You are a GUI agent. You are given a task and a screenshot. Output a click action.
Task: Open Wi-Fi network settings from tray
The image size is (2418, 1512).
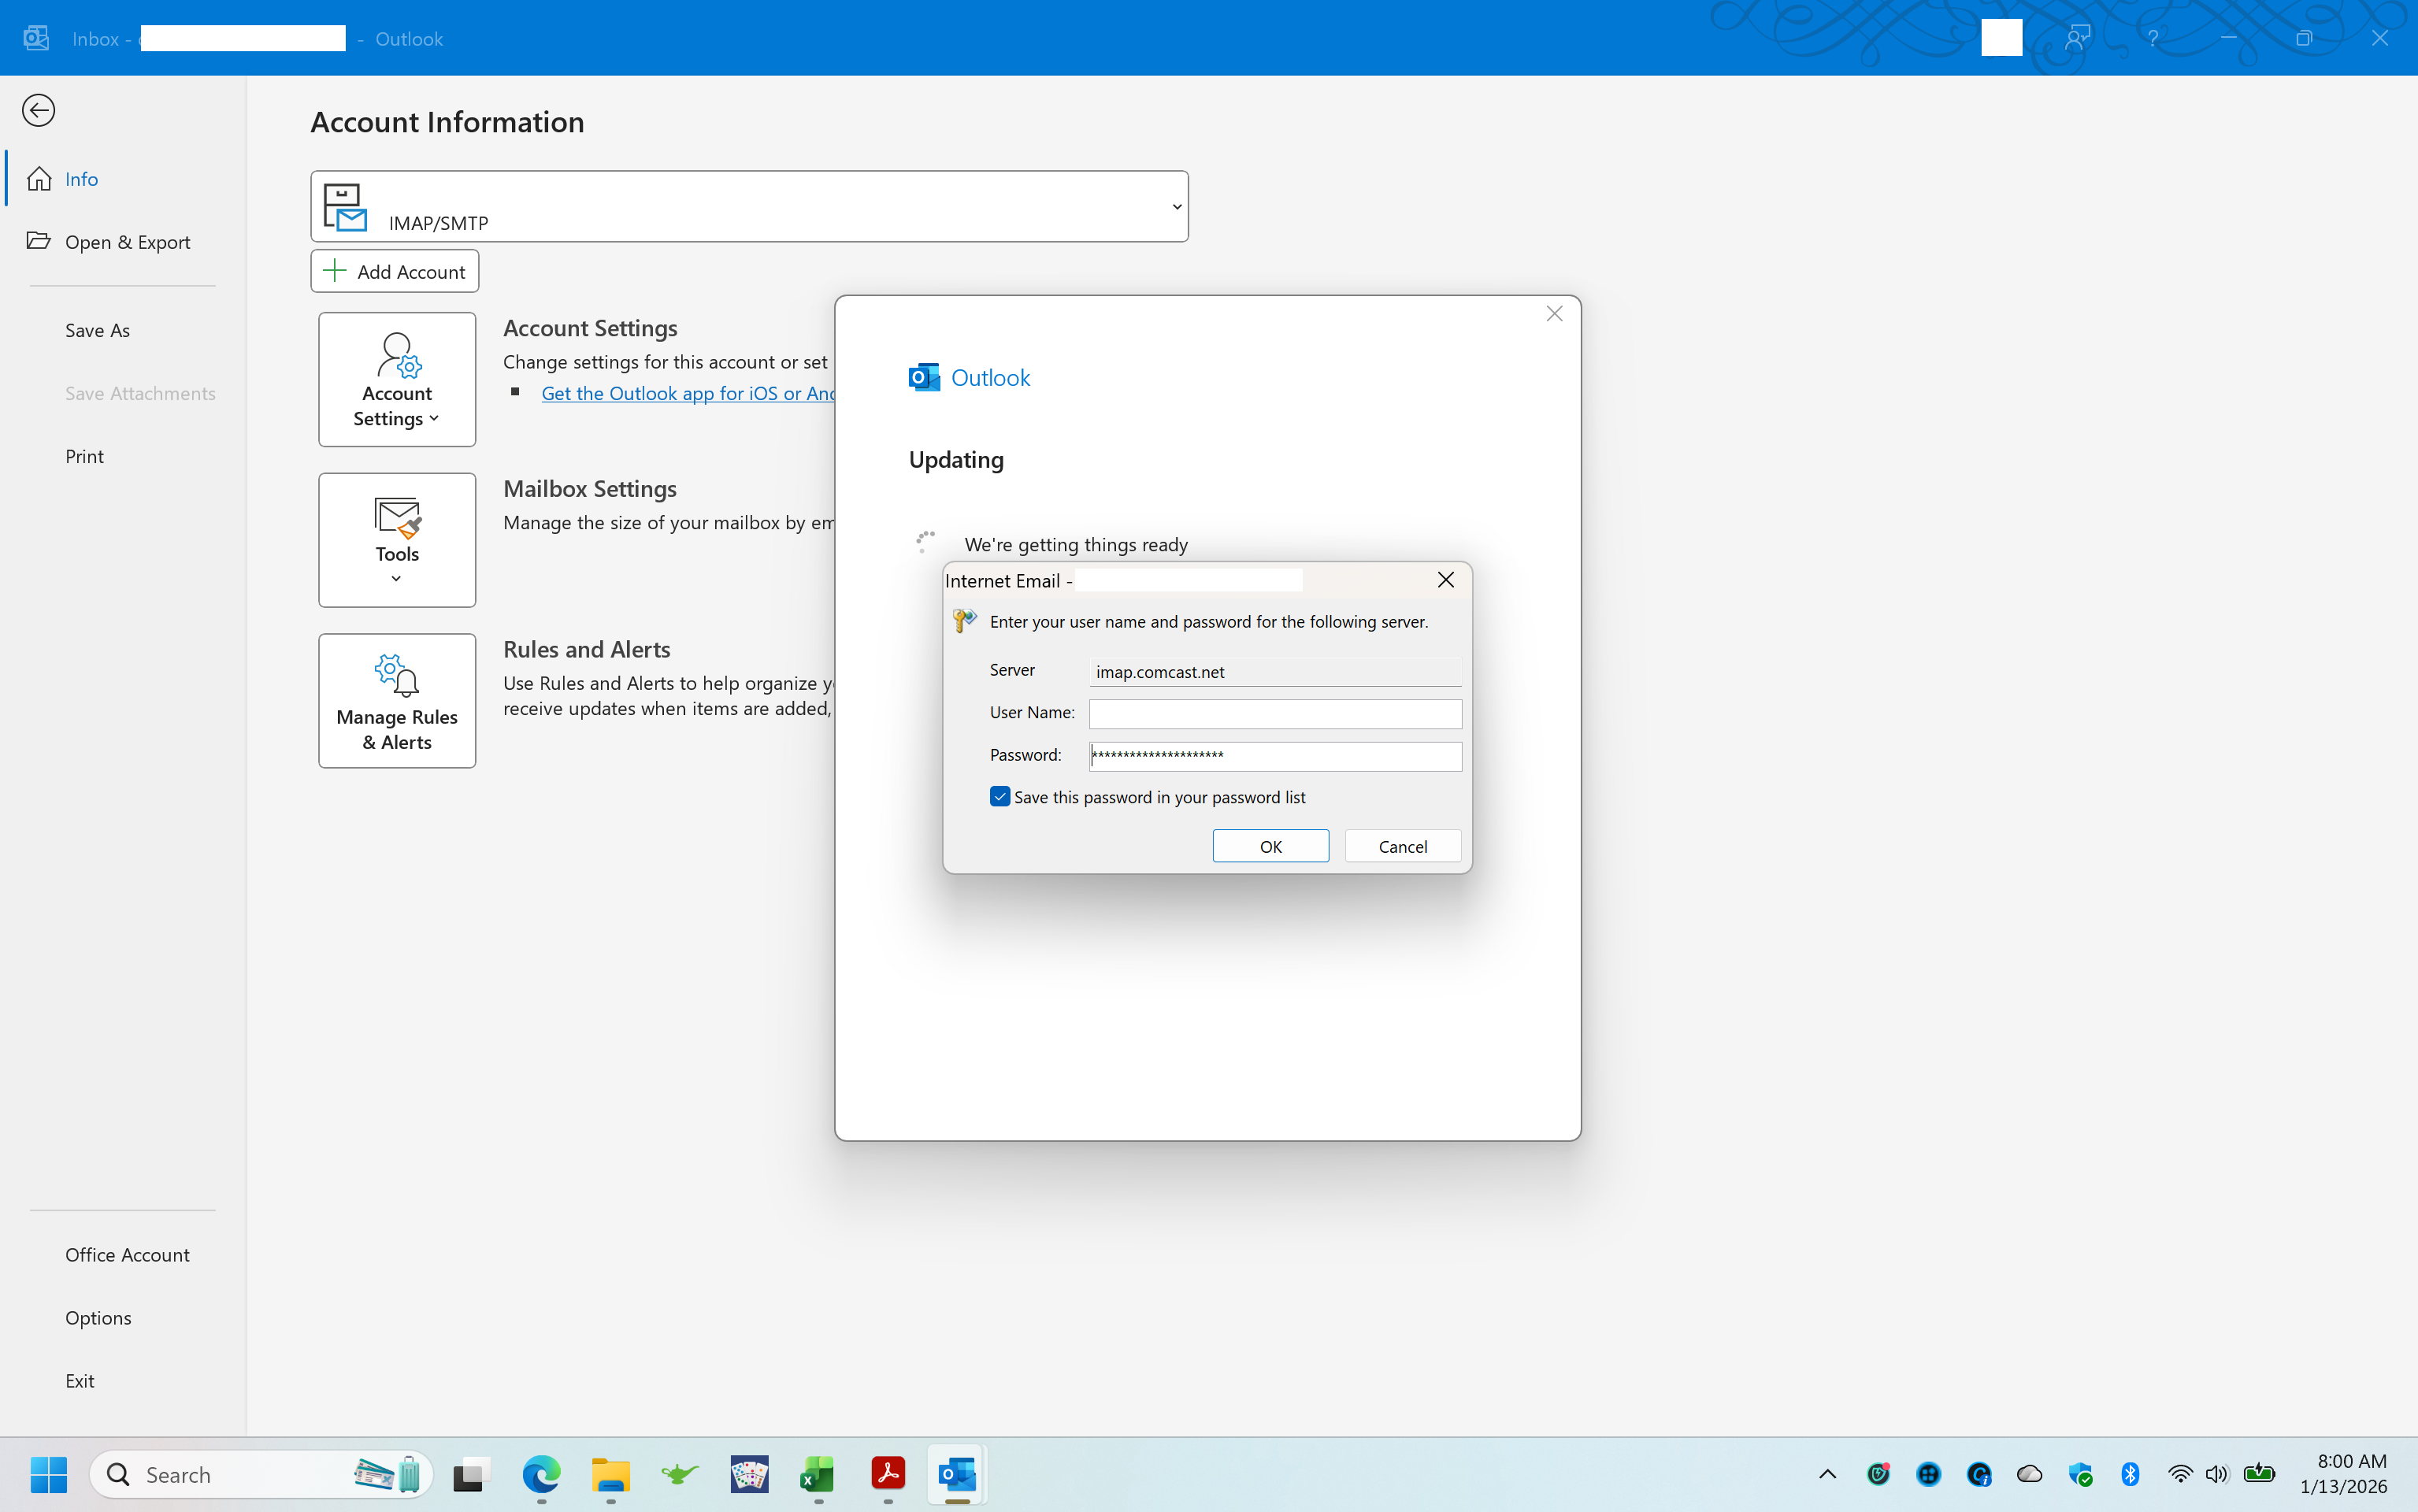click(x=2180, y=1474)
